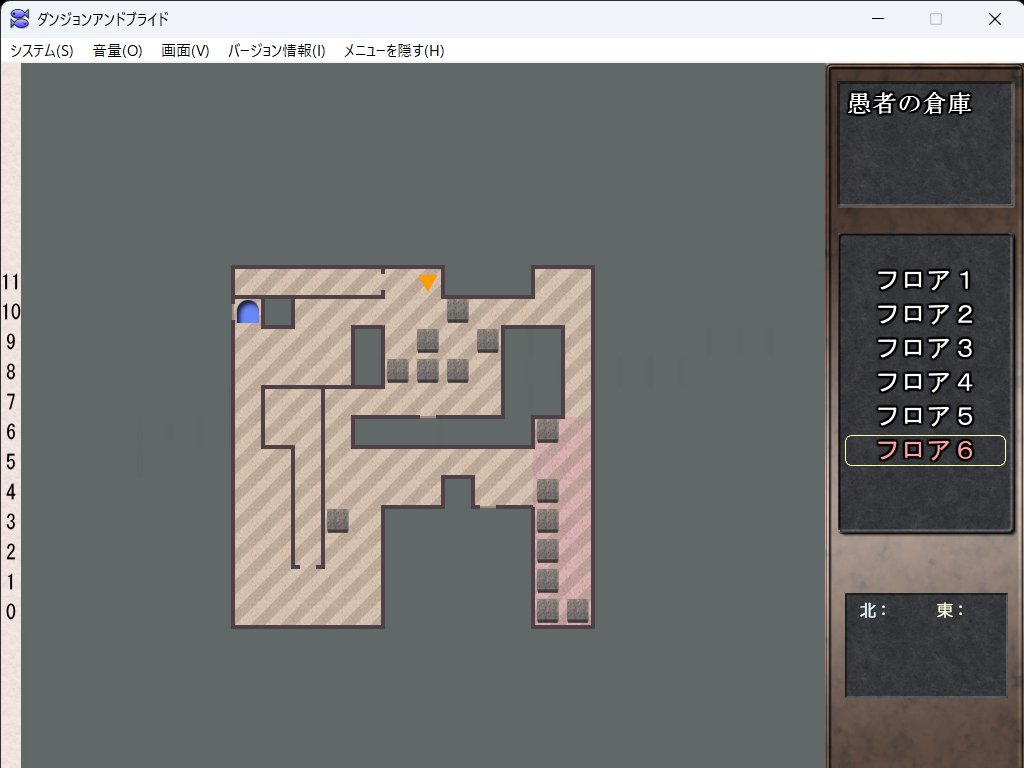Click the middle stone block in row 9

click(428, 340)
